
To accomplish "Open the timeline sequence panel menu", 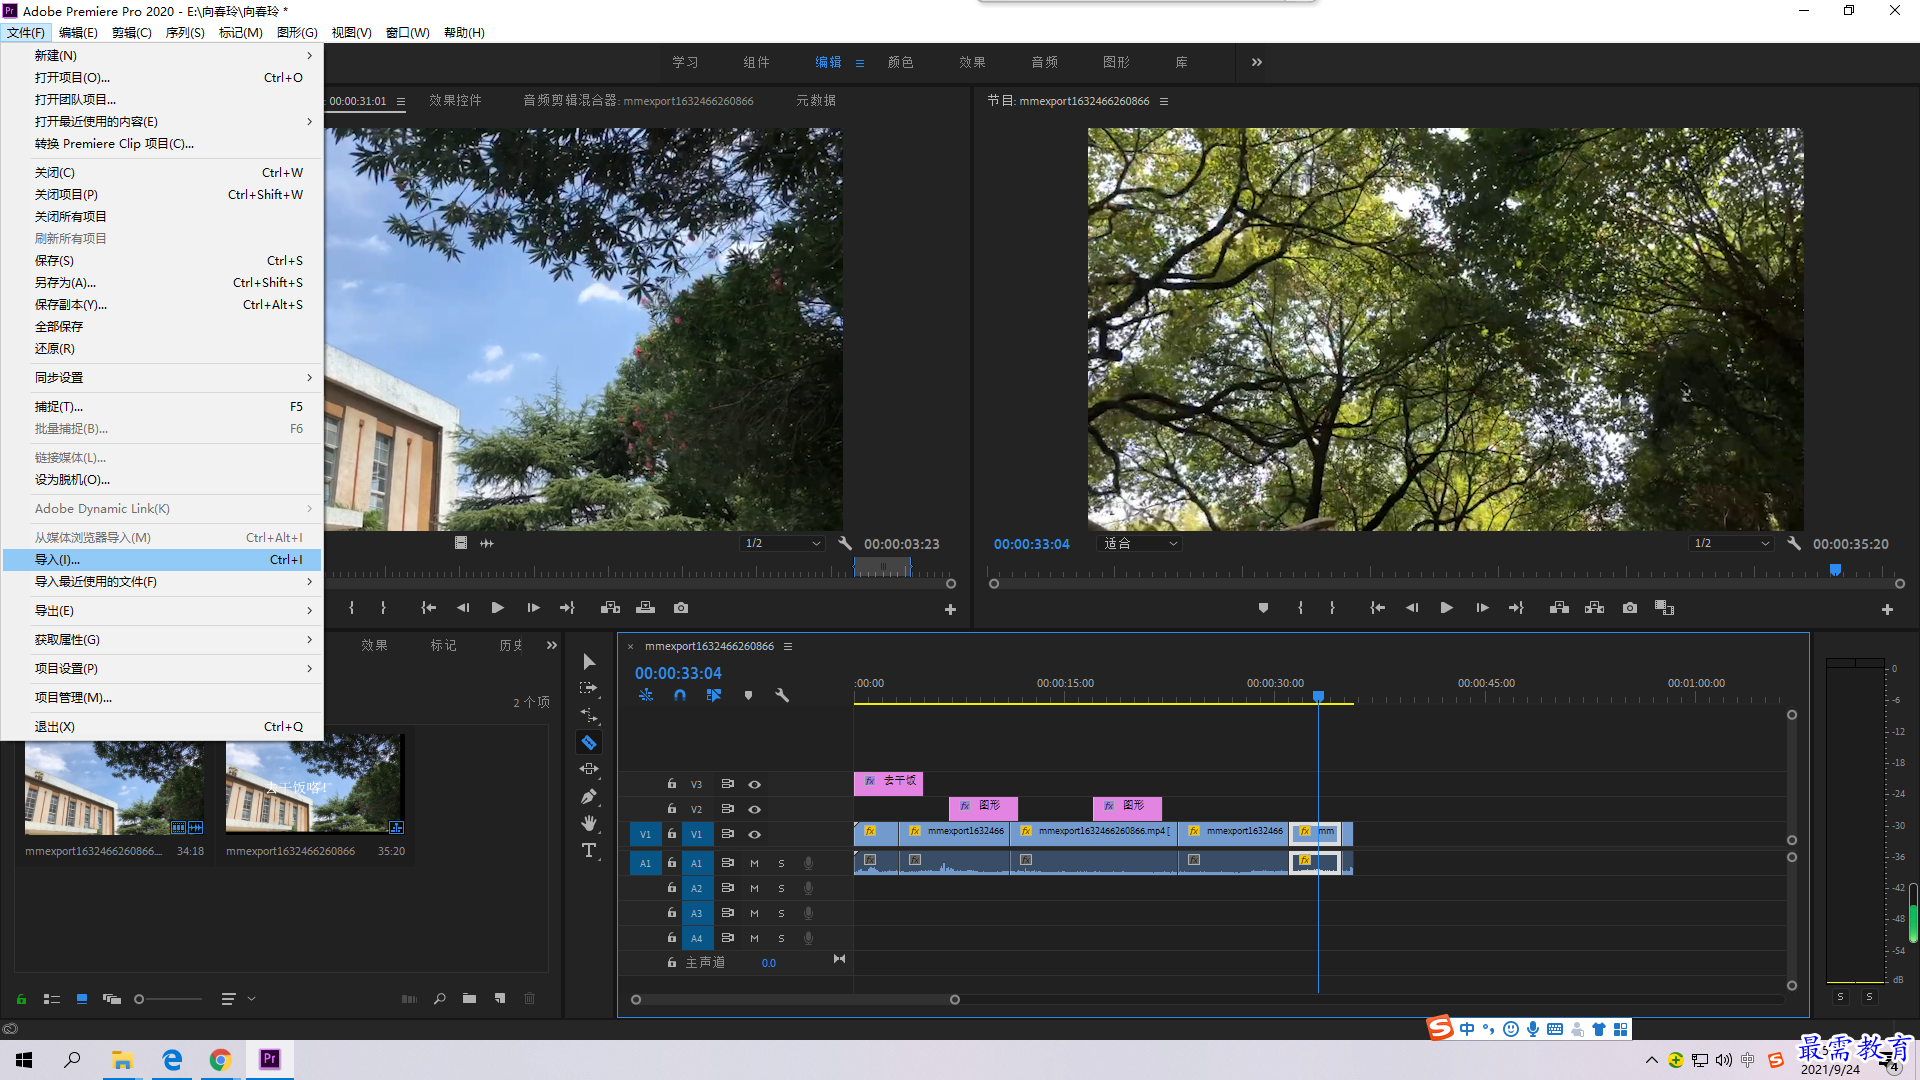I will 788,646.
